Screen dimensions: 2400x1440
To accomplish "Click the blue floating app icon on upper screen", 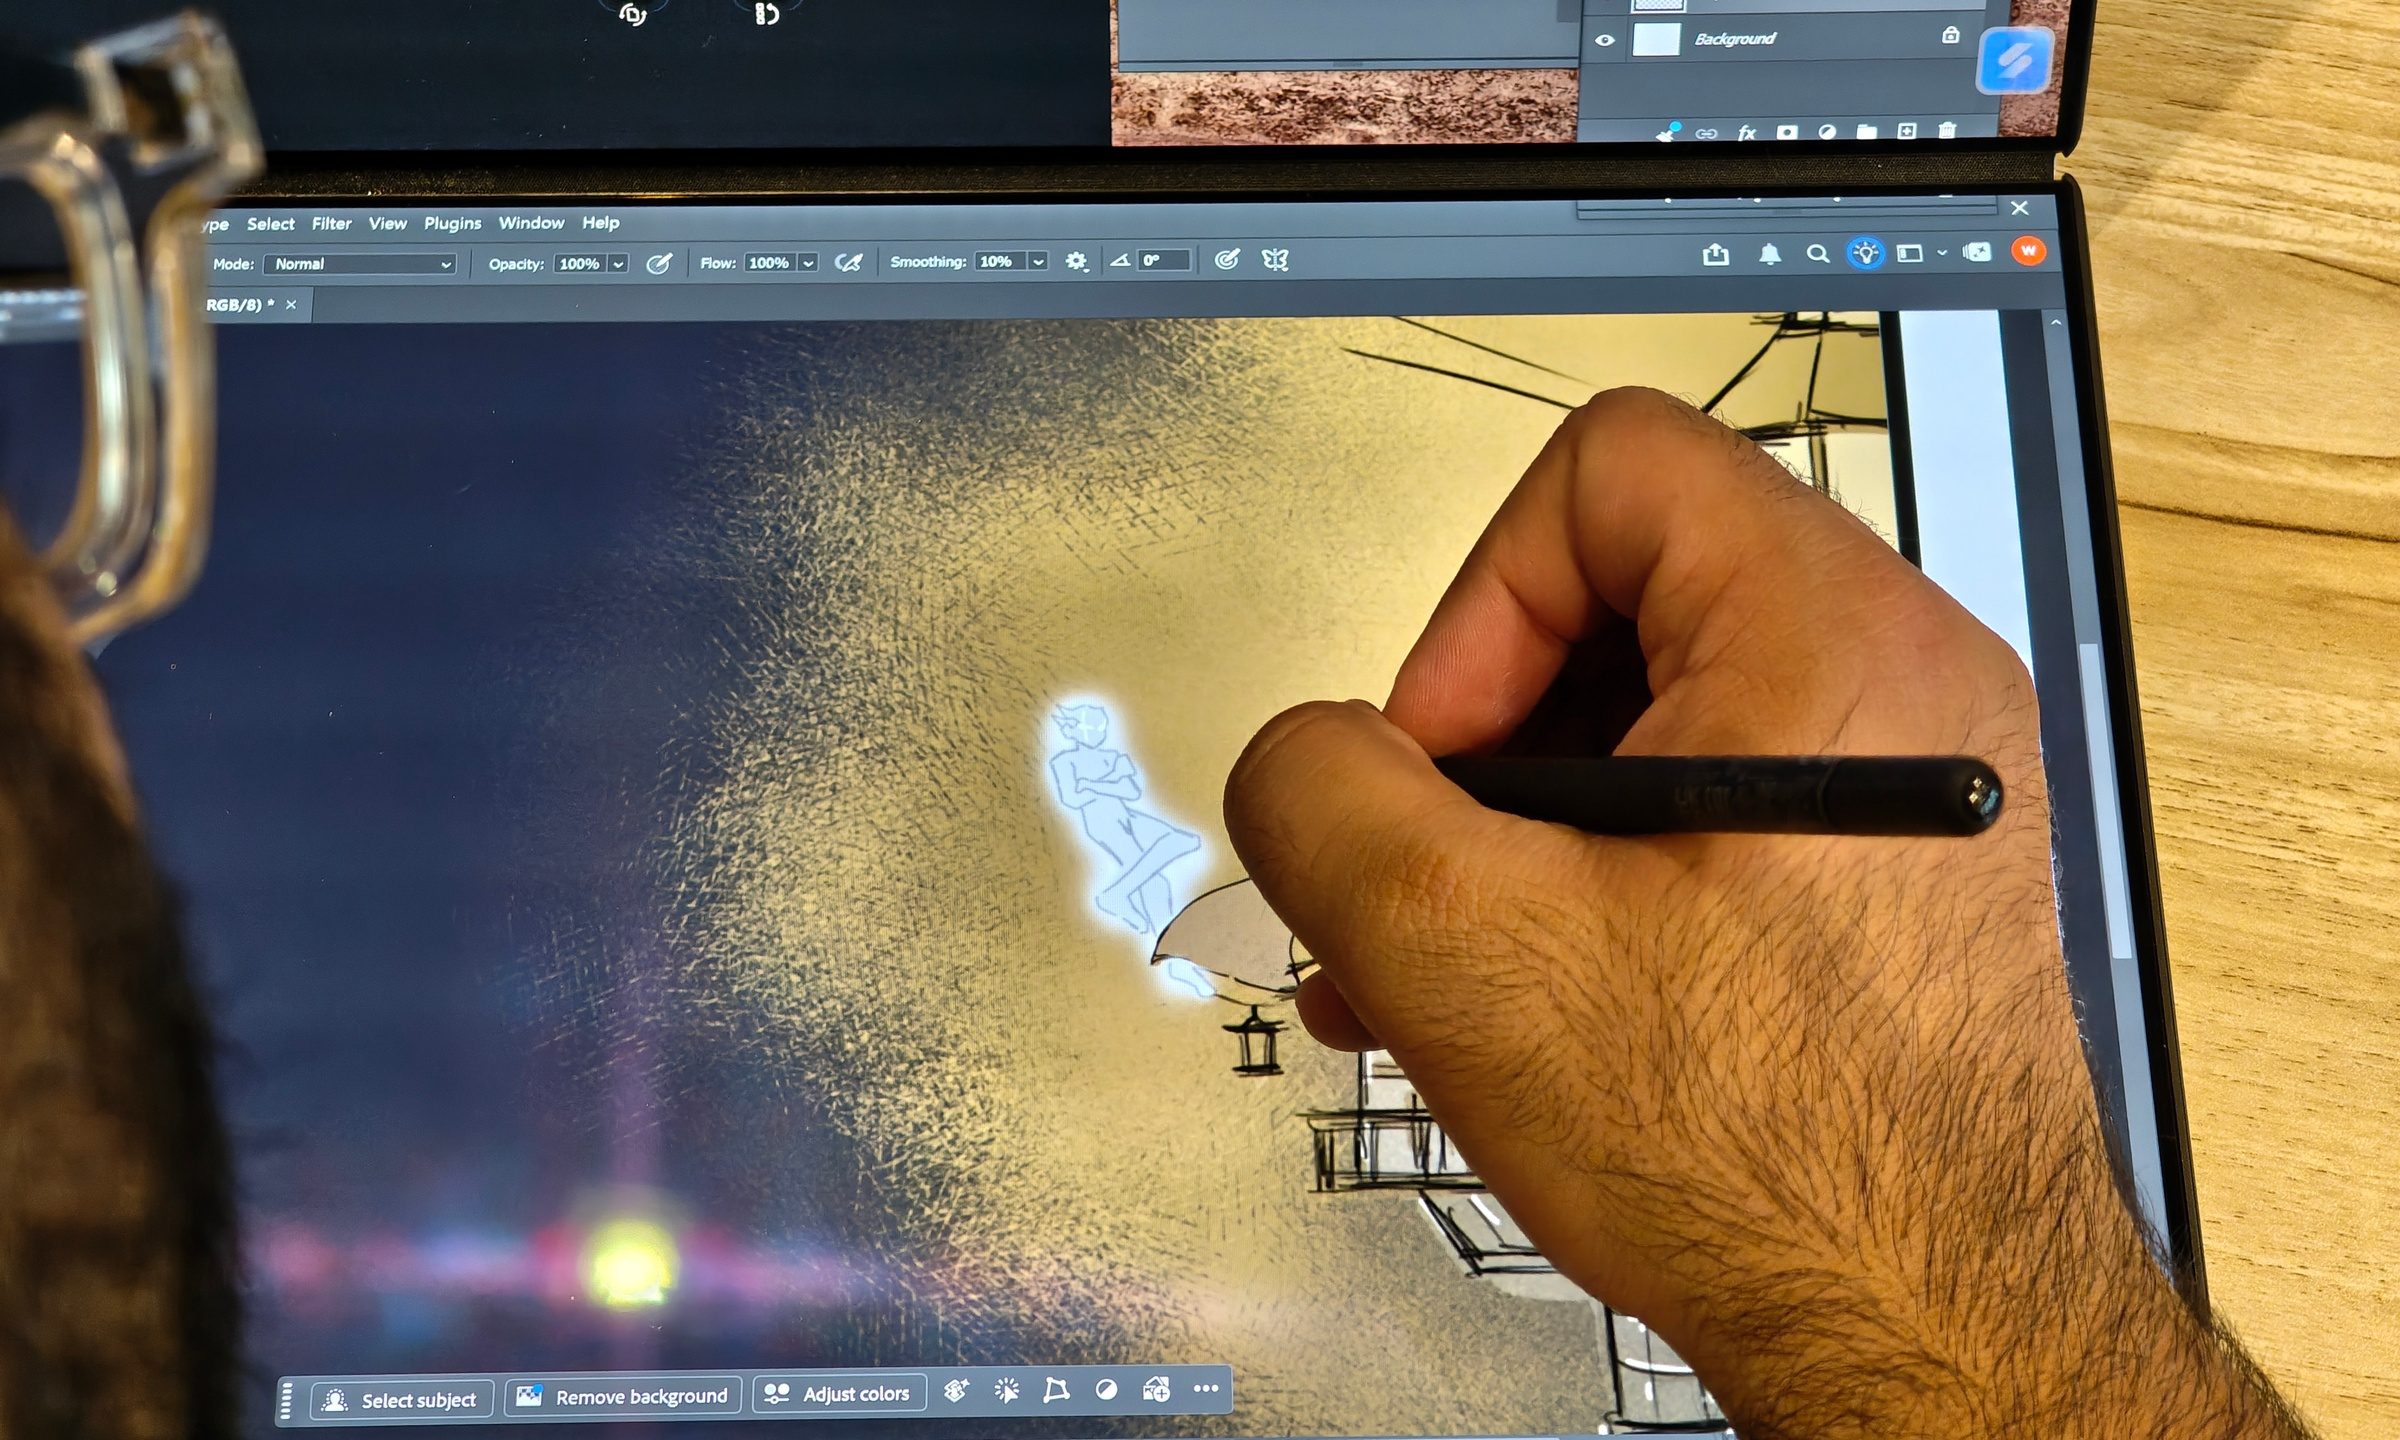I will (x=2014, y=62).
